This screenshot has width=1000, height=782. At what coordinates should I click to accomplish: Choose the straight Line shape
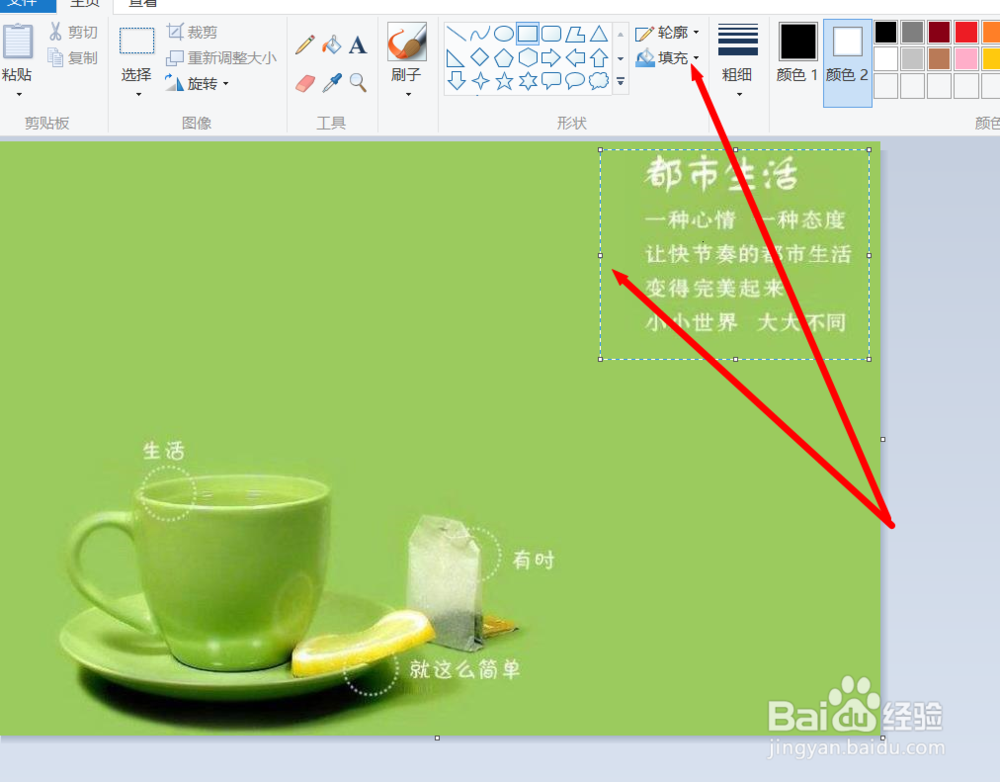(455, 32)
